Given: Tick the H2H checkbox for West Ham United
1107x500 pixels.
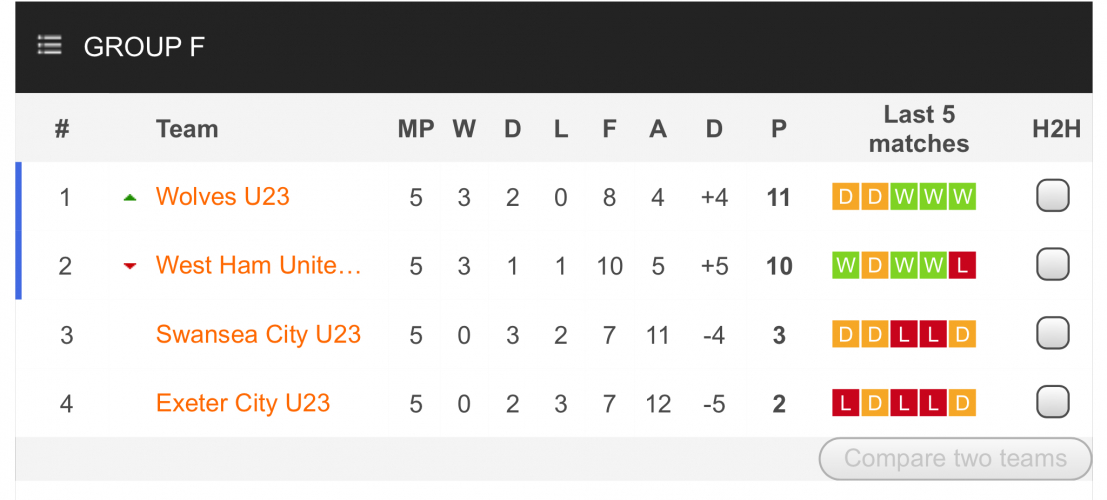Looking at the screenshot, I should (1052, 265).
